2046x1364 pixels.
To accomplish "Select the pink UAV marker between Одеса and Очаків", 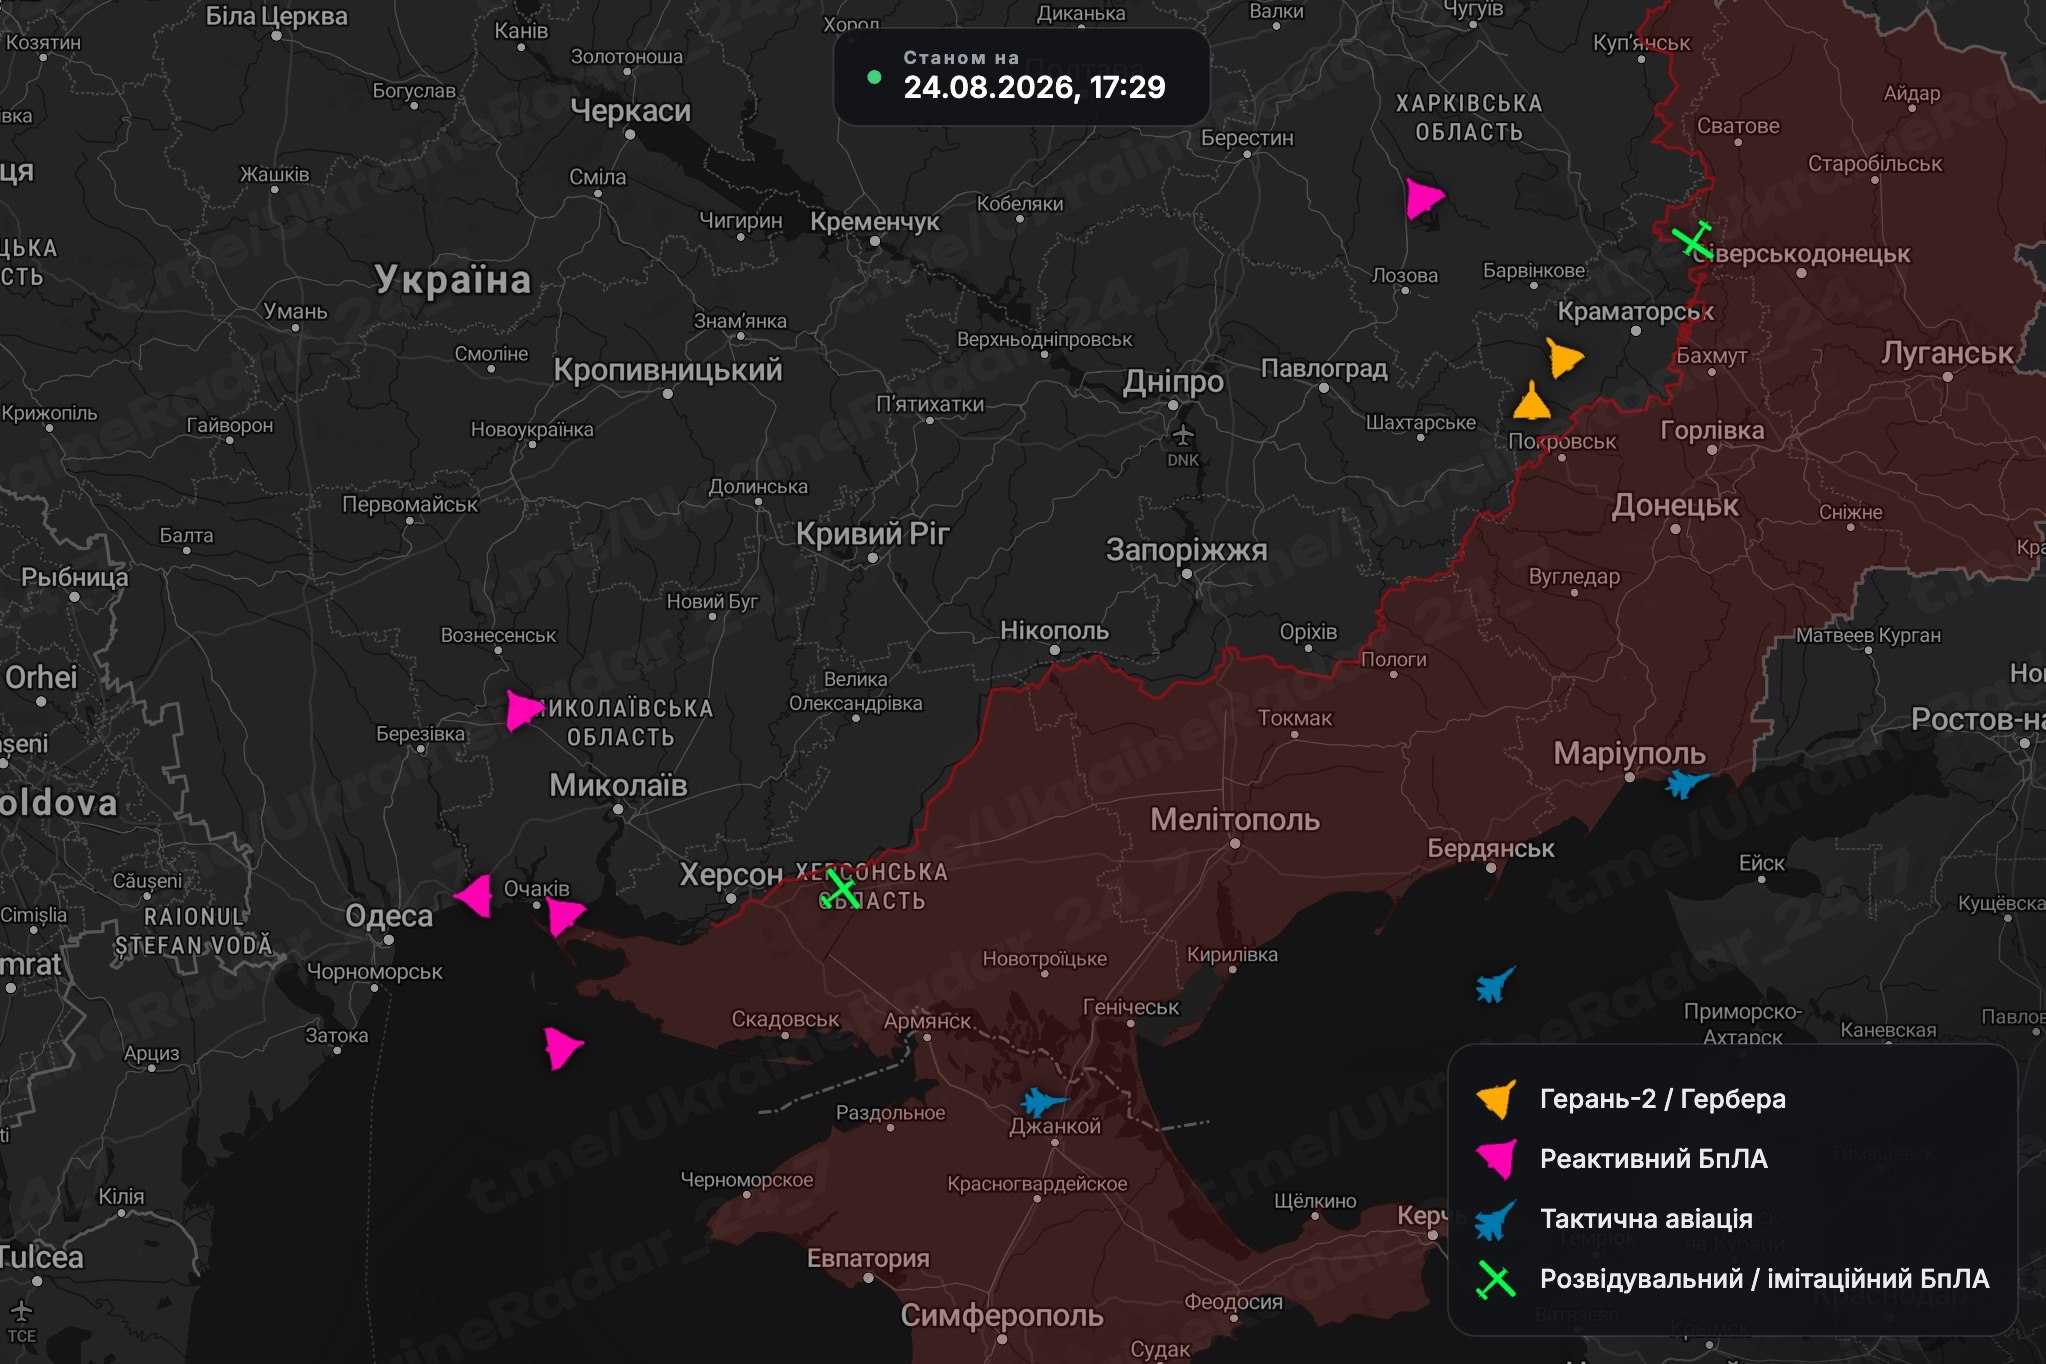I will [x=474, y=895].
